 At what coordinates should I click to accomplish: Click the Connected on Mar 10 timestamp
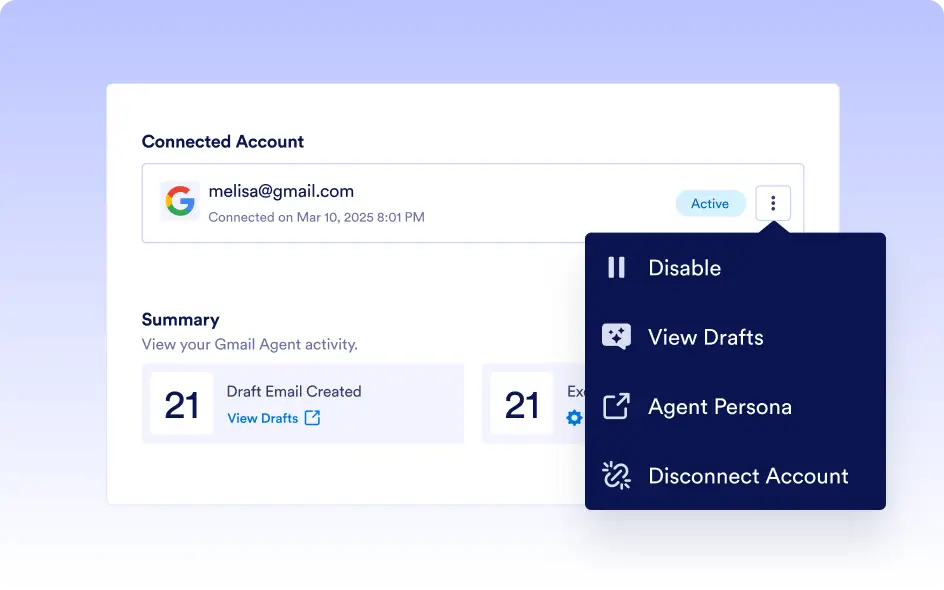pos(317,217)
